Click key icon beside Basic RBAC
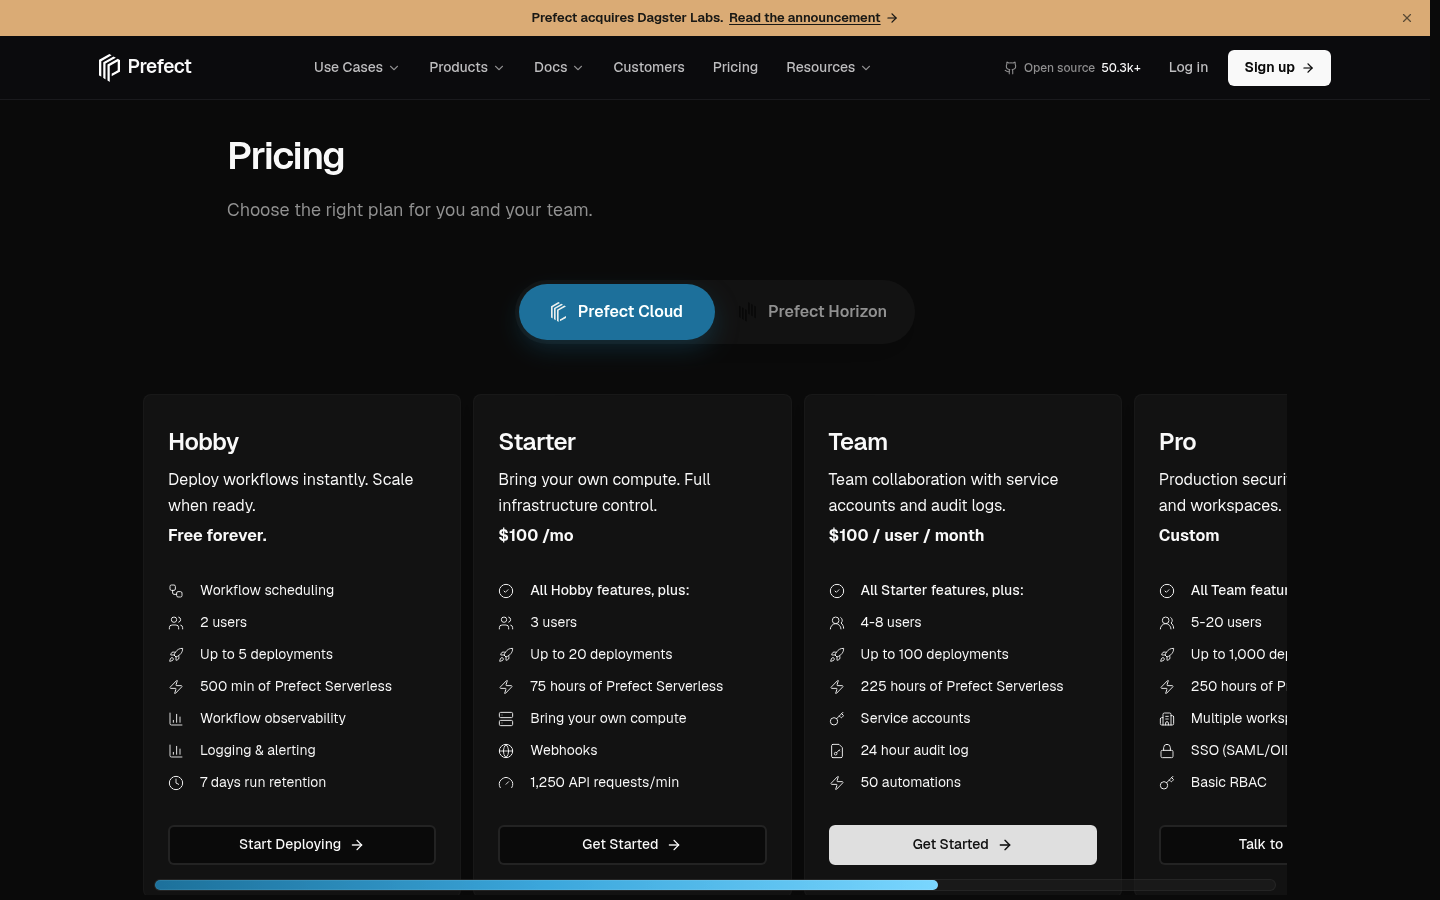This screenshot has height=900, width=1440. pyautogui.click(x=1167, y=783)
